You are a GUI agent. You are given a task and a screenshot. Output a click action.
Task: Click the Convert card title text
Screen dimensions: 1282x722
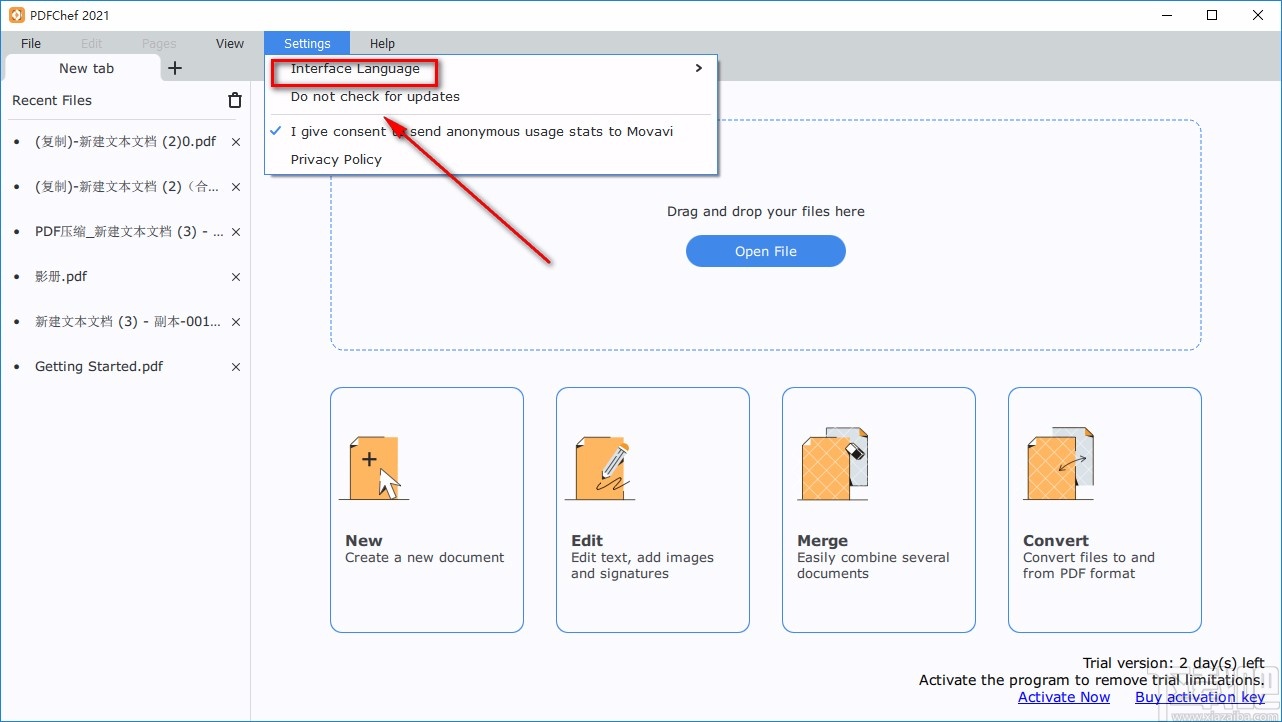click(1056, 541)
